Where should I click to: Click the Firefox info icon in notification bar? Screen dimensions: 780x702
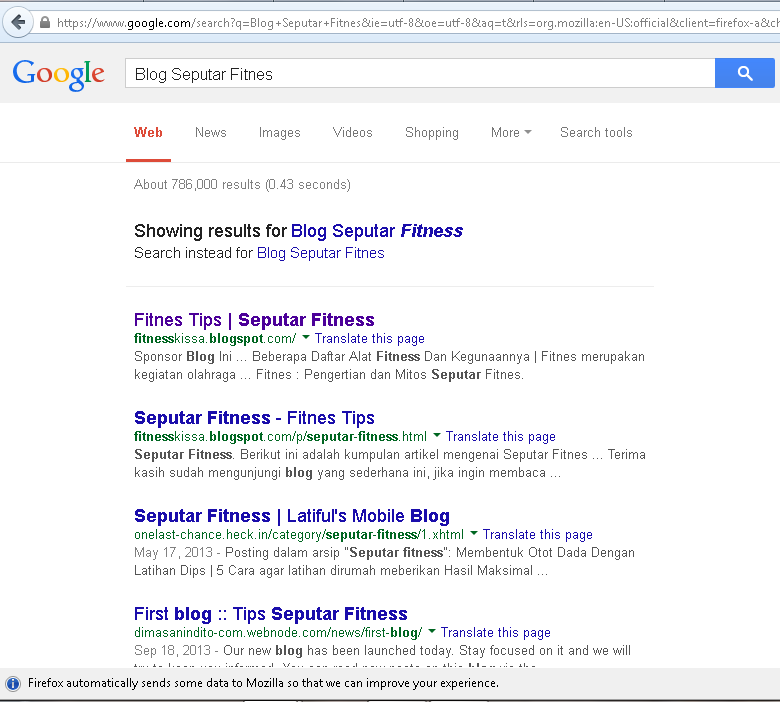point(13,684)
